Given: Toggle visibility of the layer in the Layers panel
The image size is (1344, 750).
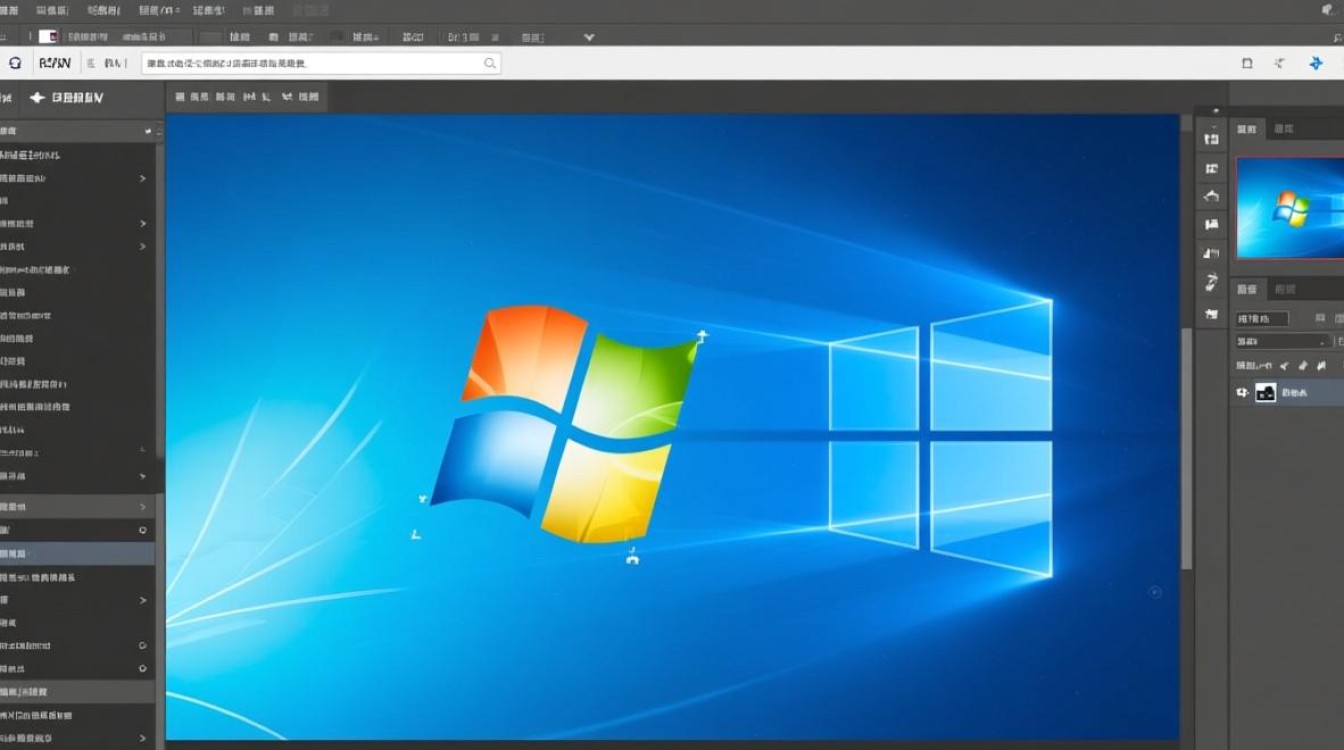Looking at the screenshot, I should tap(1242, 392).
